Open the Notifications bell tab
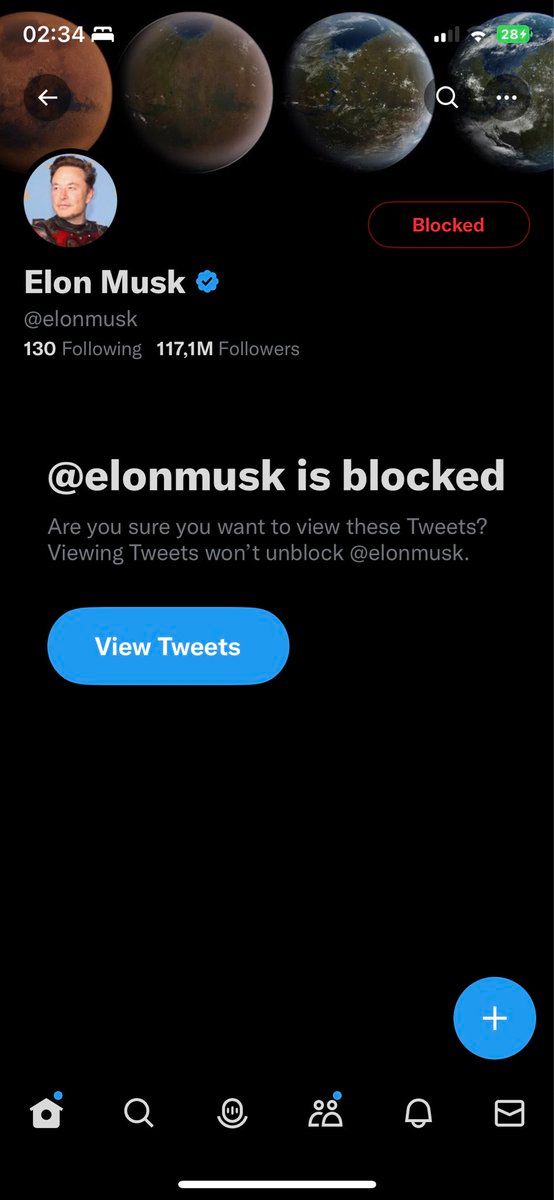 (x=417, y=1113)
